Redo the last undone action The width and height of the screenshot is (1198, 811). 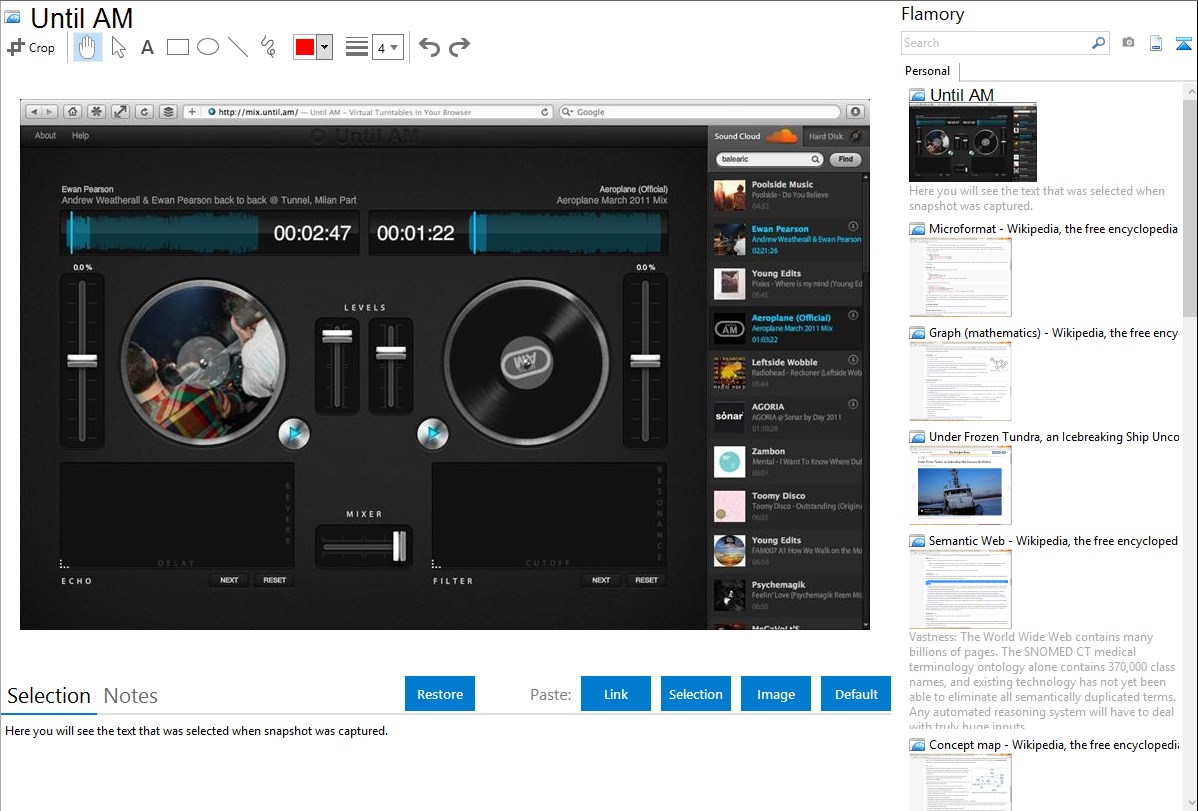pos(460,47)
